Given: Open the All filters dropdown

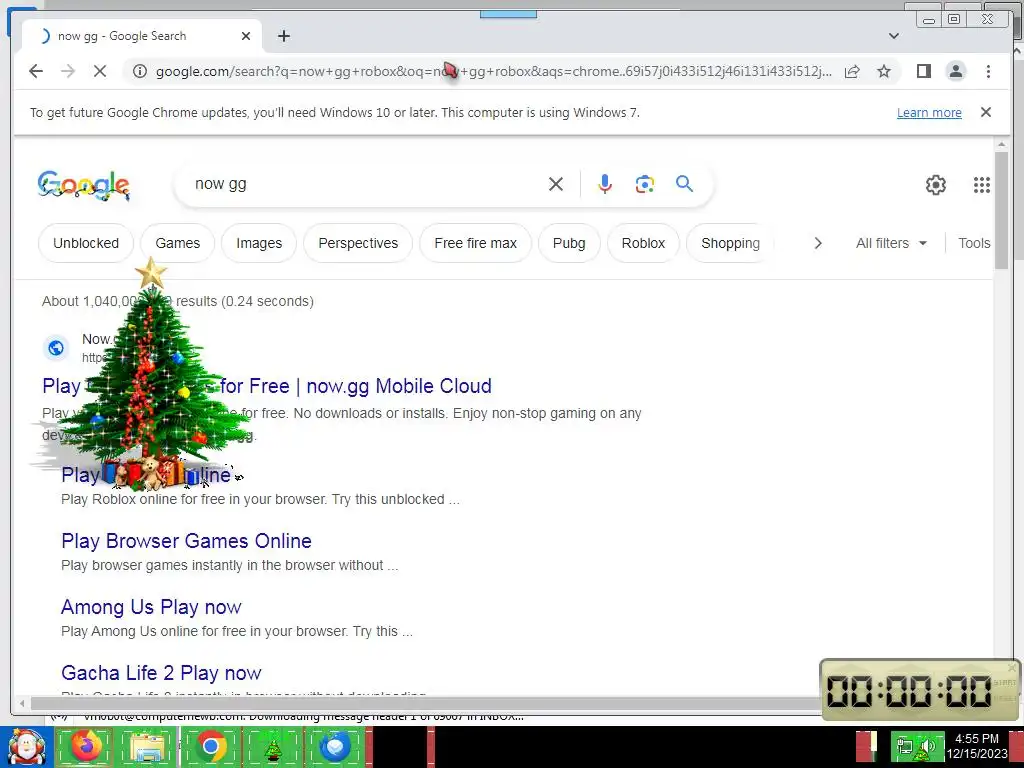Looking at the screenshot, I should 891,243.
